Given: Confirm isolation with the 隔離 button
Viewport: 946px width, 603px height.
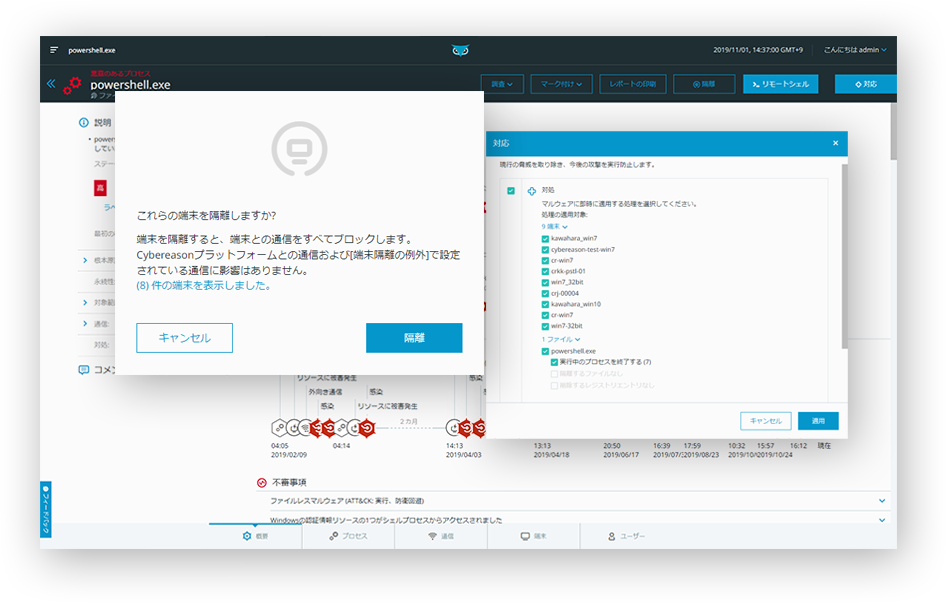Looking at the screenshot, I should 414,337.
